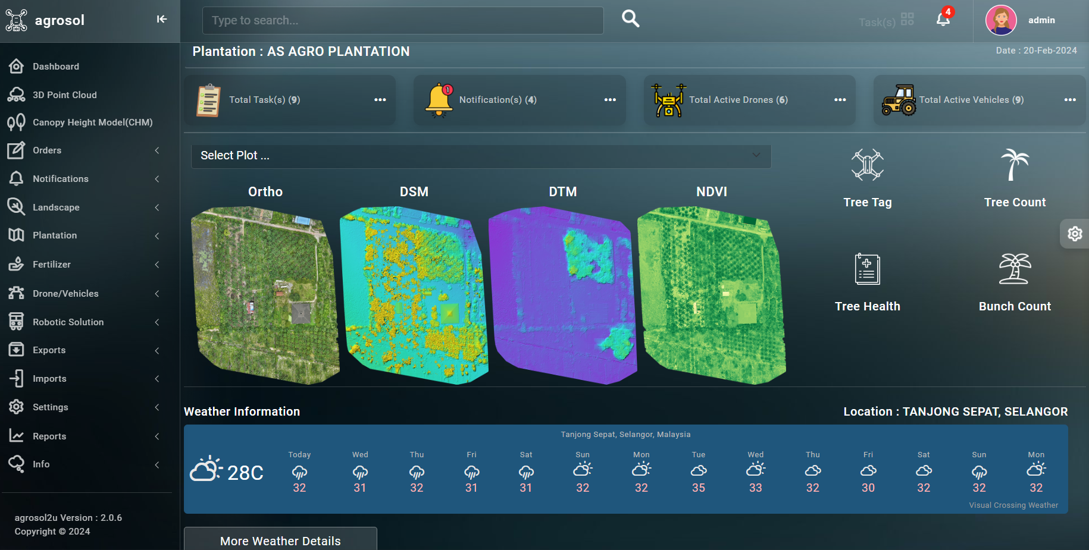The width and height of the screenshot is (1089, 550).
Task: Click More Weather Details button
Action: (280, 540)
